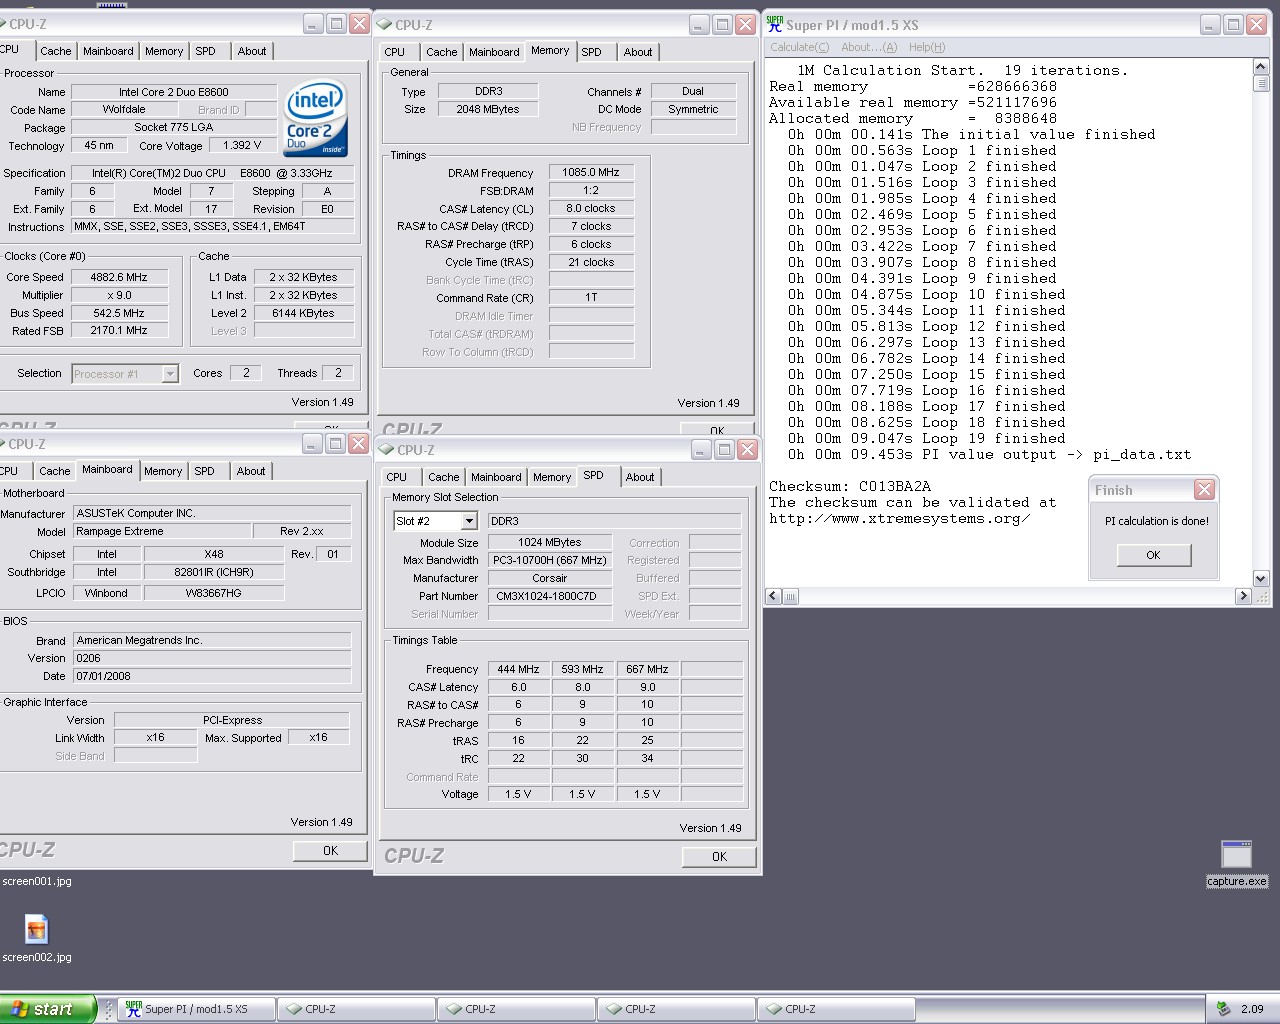
Task: Click the FSB:DRAM 1:2 ratio value
Action: tap(591, 190)
